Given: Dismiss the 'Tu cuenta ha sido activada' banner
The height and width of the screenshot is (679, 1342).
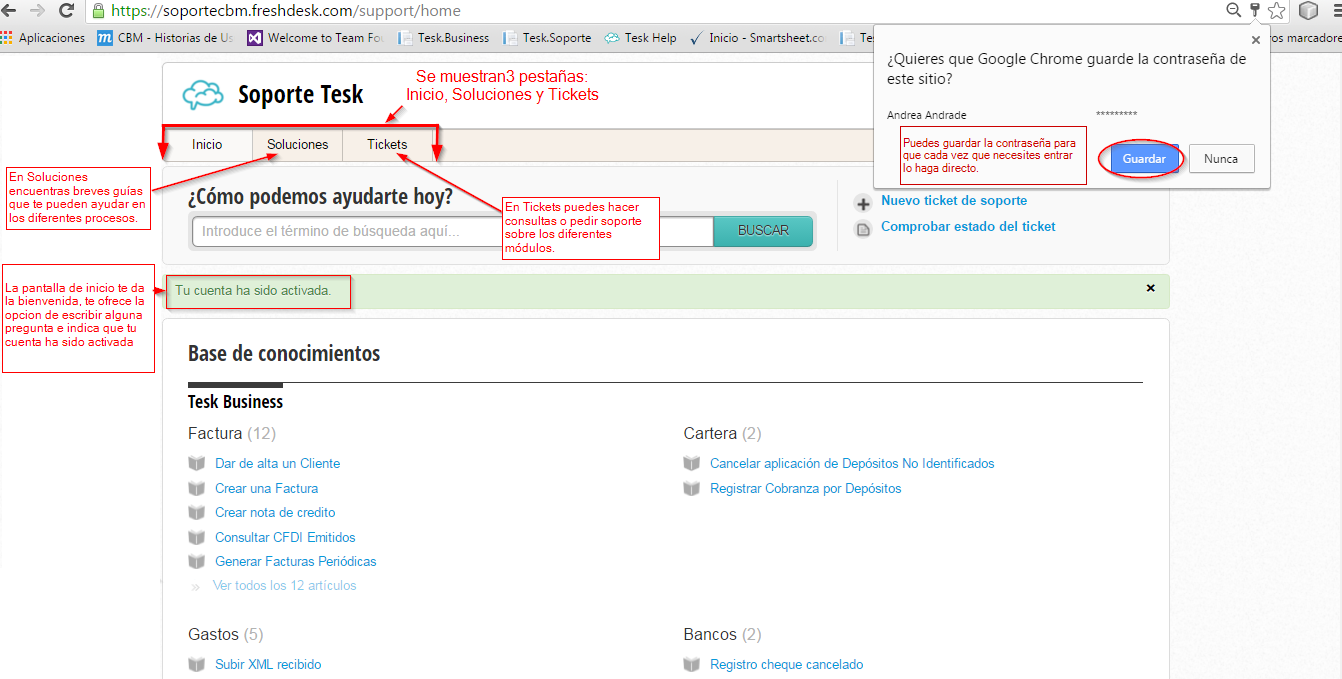Looking at the screenshot, I should pos(1150,288).
